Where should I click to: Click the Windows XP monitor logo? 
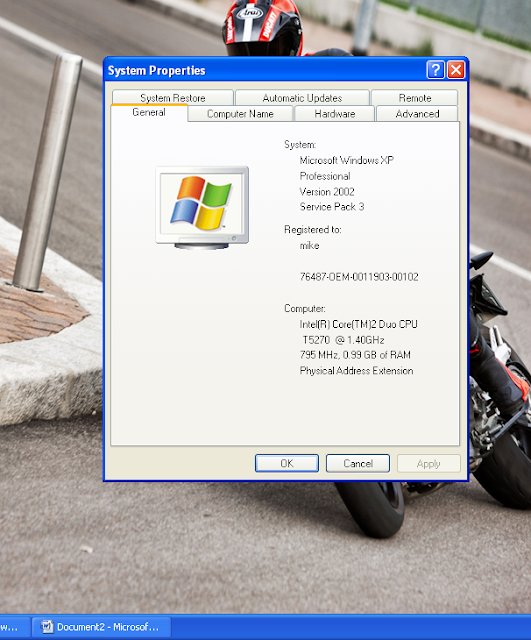[202, 207]
